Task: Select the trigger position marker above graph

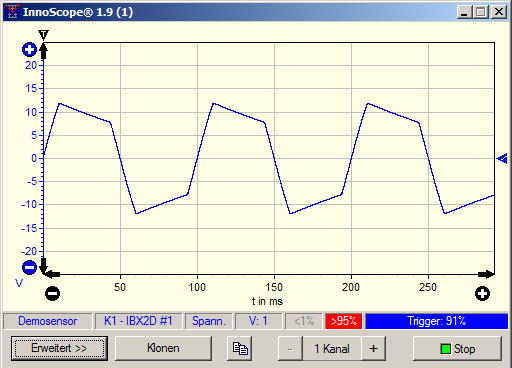Action: 43,35
